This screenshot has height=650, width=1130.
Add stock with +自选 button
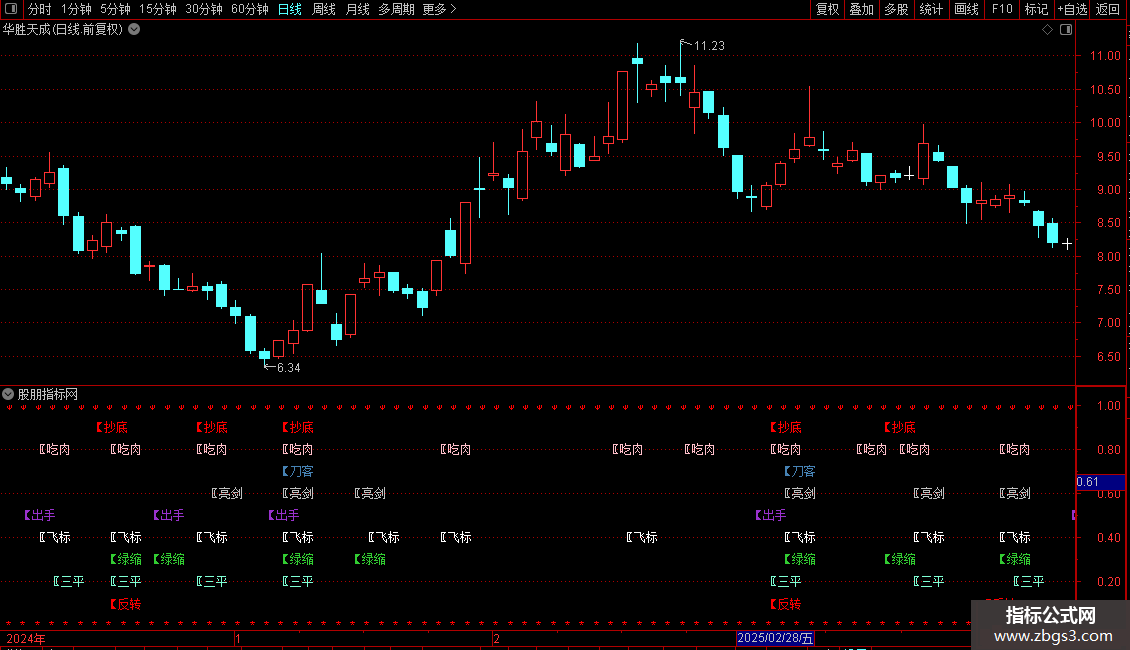pyautogui.click(x=1072, y=9)
